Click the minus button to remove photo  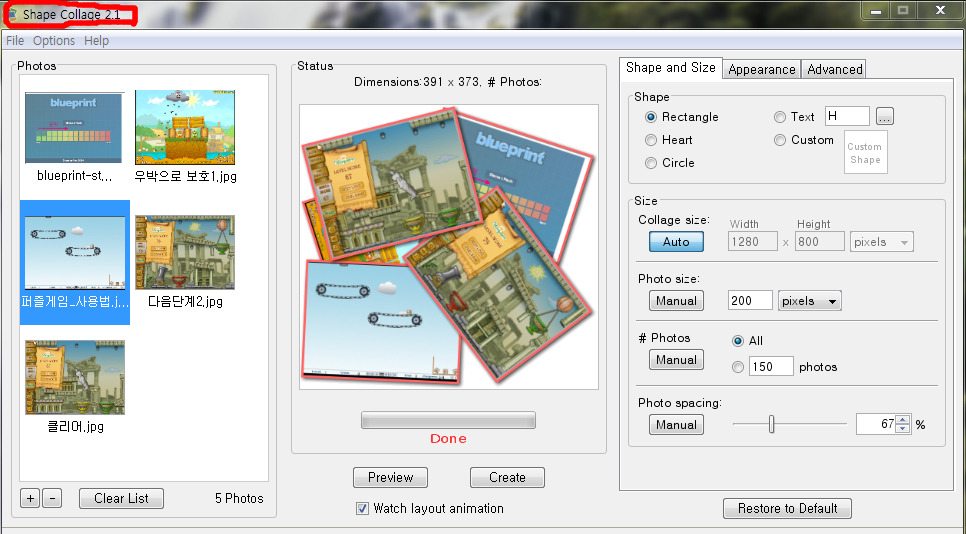click(x=52, y=498)
